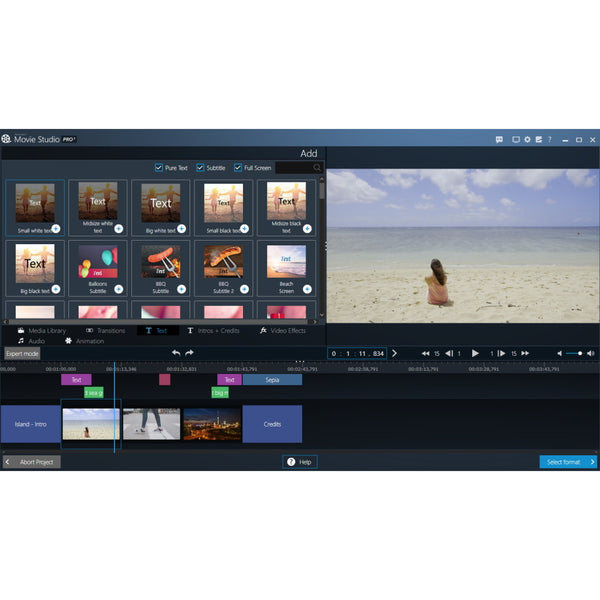Select the Text tab
600x600 pixels.
[158, 331]
